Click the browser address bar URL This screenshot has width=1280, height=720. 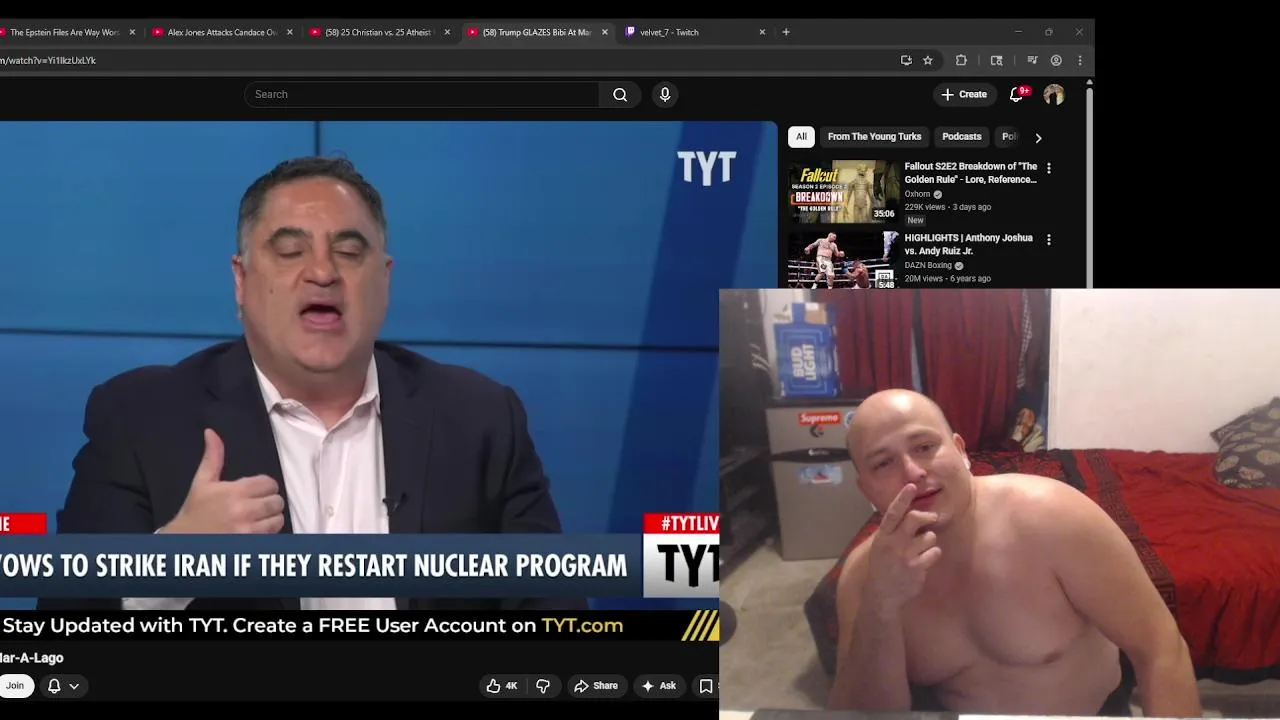48,60
